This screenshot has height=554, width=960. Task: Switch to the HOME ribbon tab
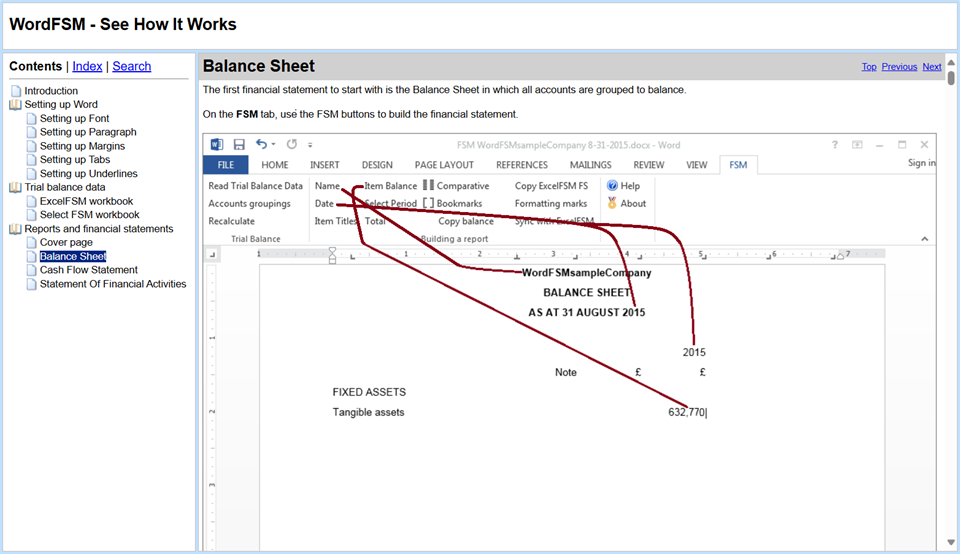tap(274, 165)
